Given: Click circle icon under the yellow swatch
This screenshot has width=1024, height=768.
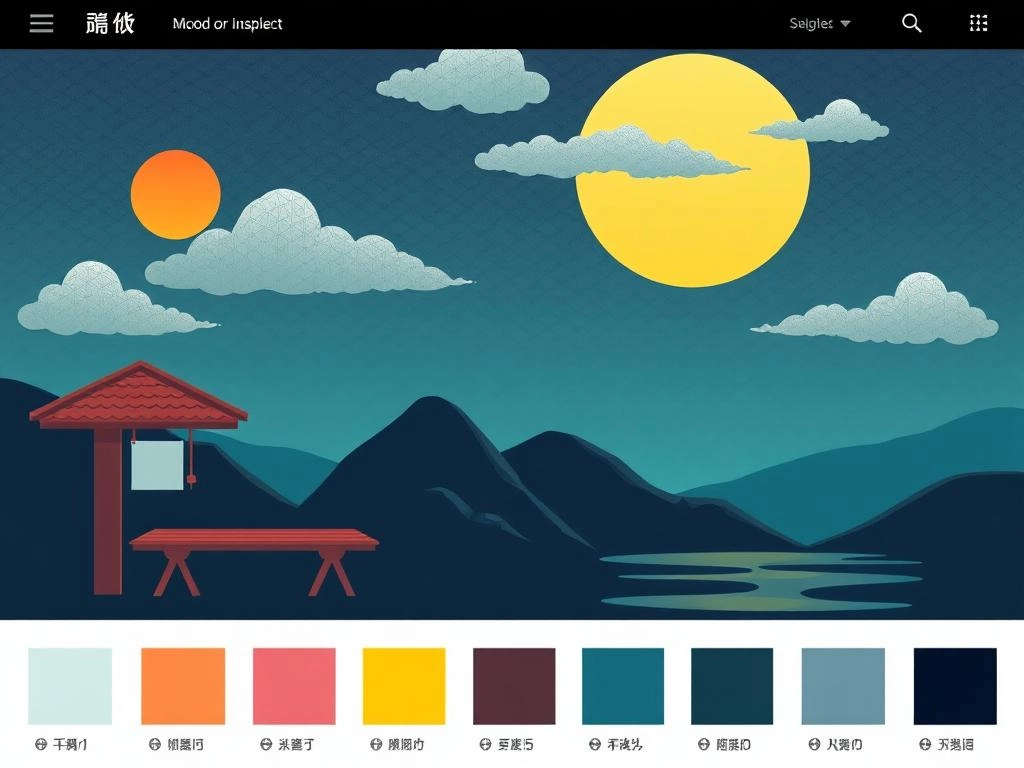Looking at the screenshot, I should (x=376, y=744).
